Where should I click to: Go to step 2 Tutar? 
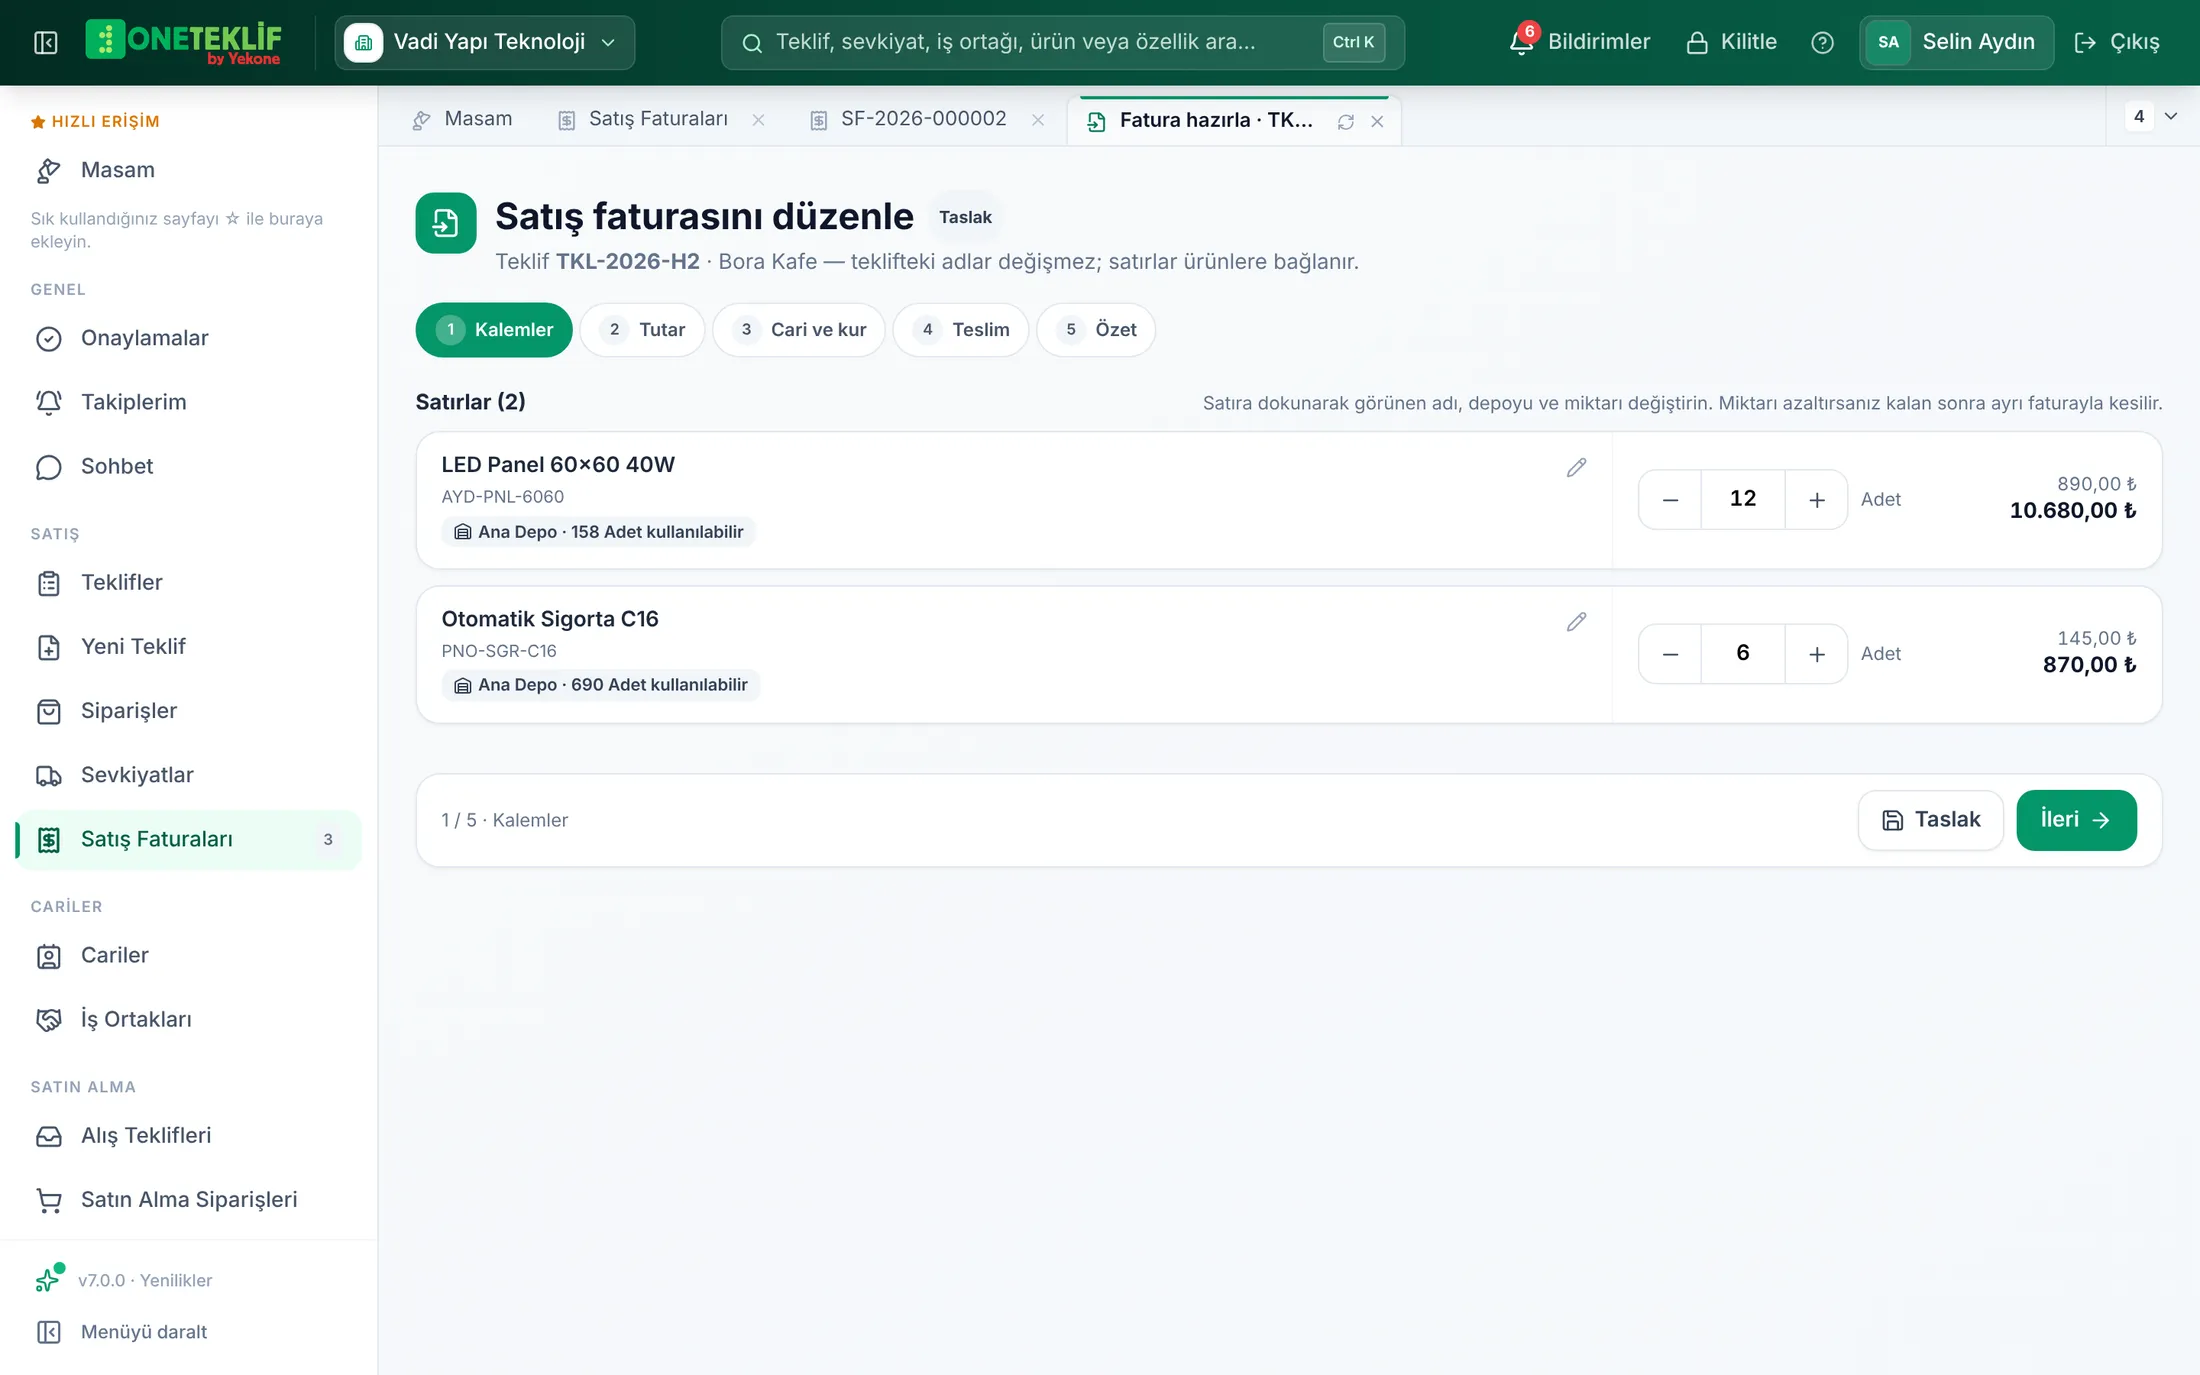[642, 330]
